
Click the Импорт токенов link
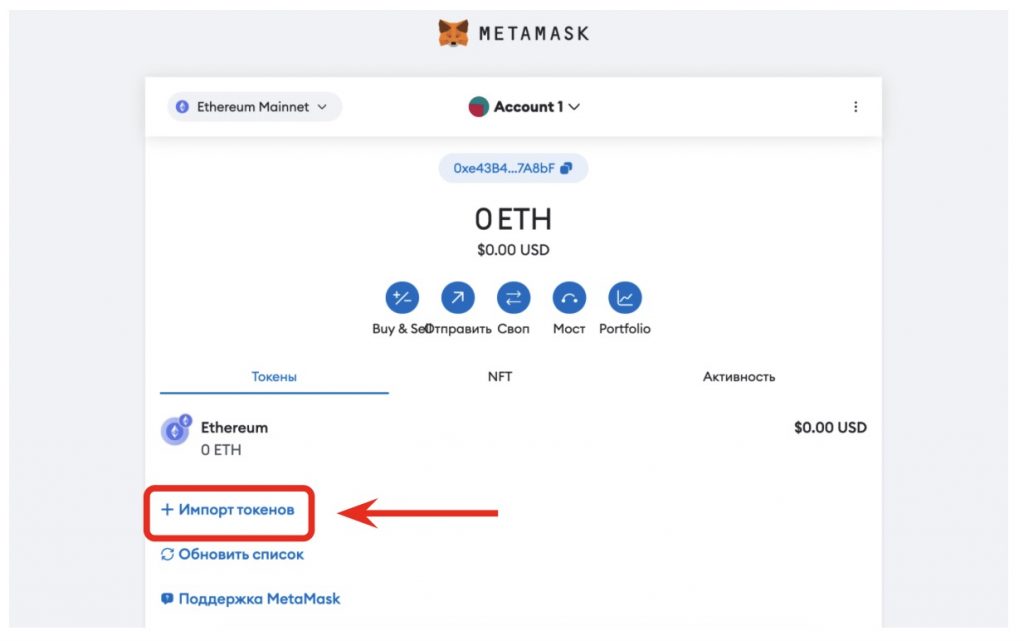click(228, 510)
